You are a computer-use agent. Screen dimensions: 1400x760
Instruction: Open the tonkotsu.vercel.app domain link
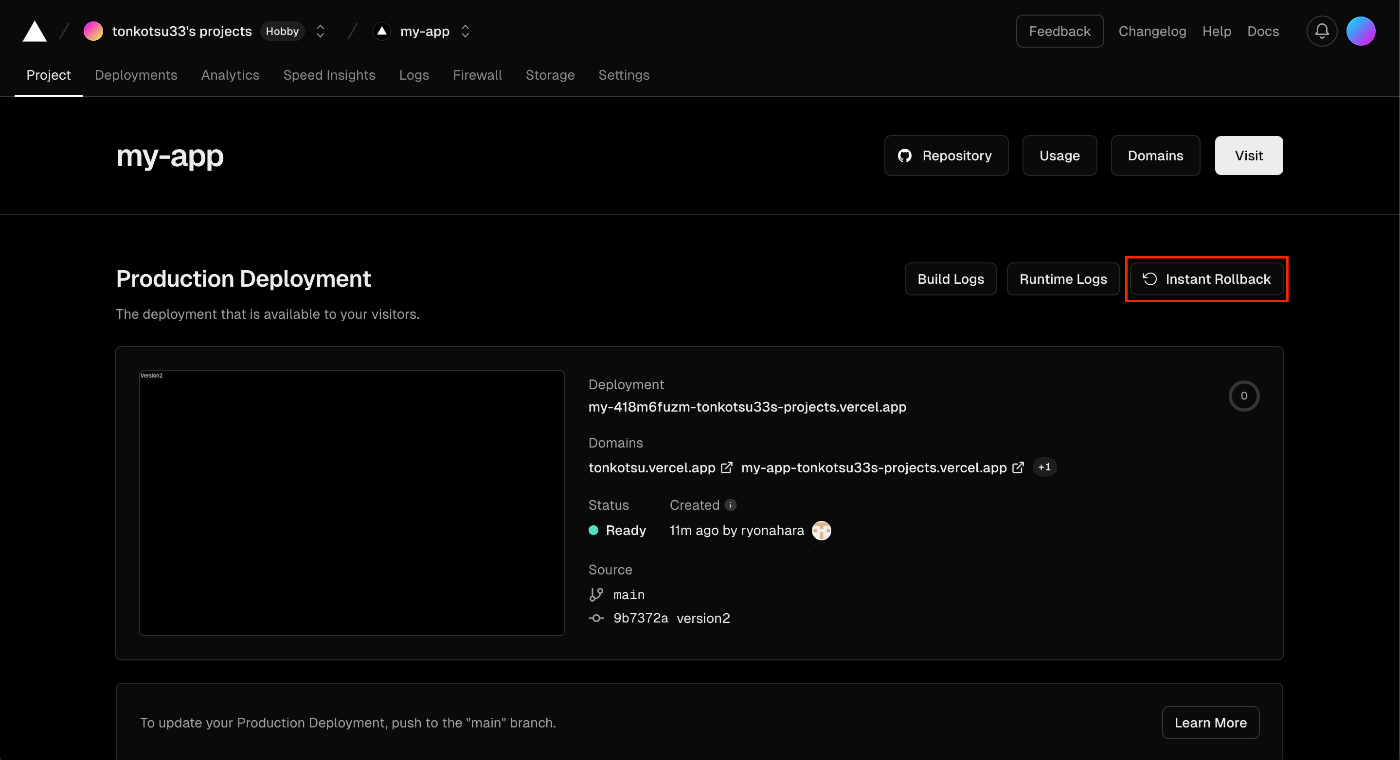pos(652,467)
